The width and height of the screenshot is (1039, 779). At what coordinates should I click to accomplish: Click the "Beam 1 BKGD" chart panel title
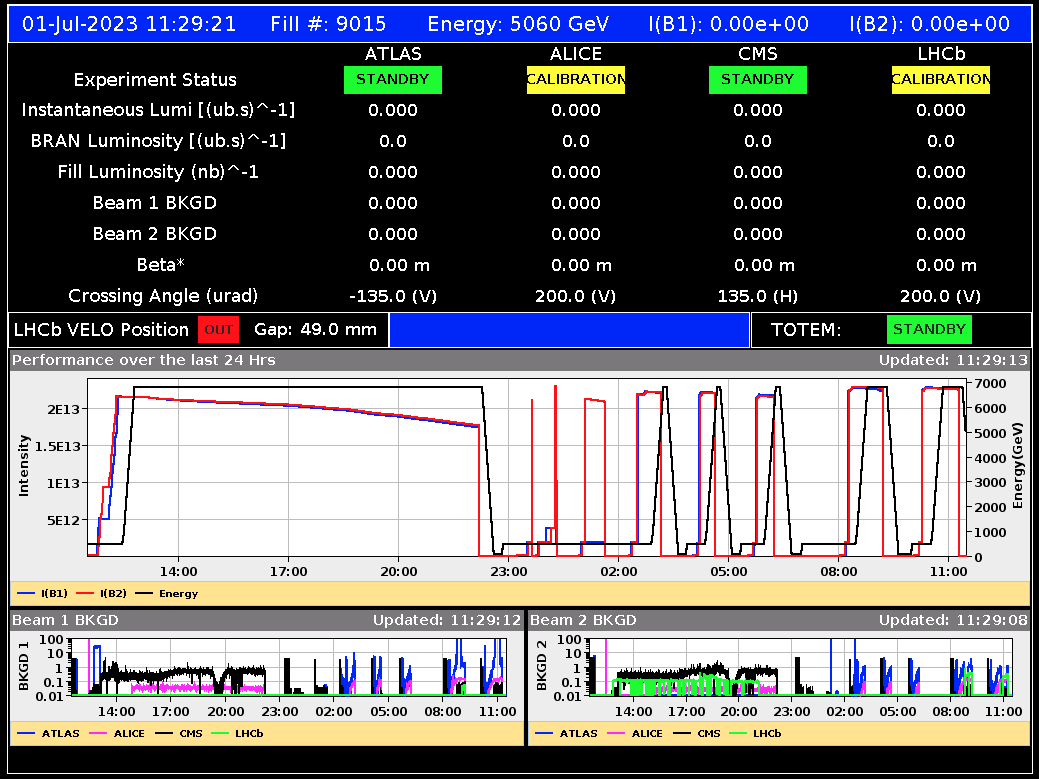pos(66,621)
